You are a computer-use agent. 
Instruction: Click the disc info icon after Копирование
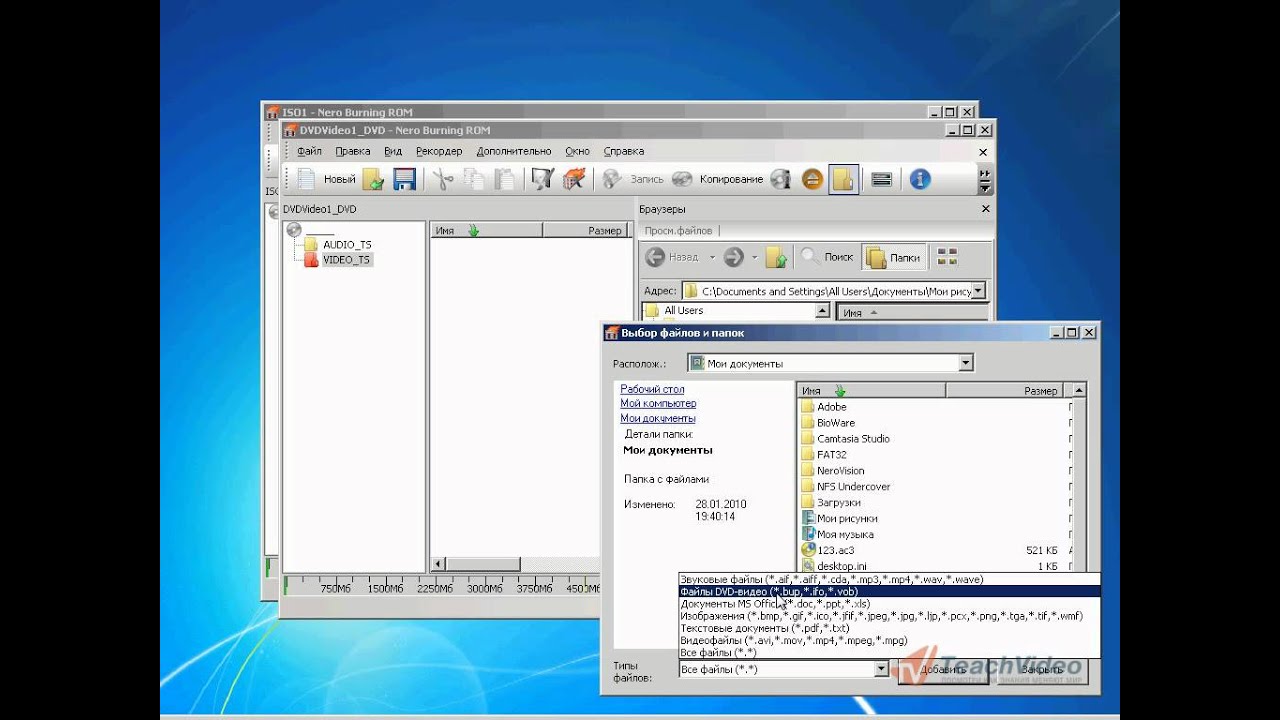coord(781,179)
